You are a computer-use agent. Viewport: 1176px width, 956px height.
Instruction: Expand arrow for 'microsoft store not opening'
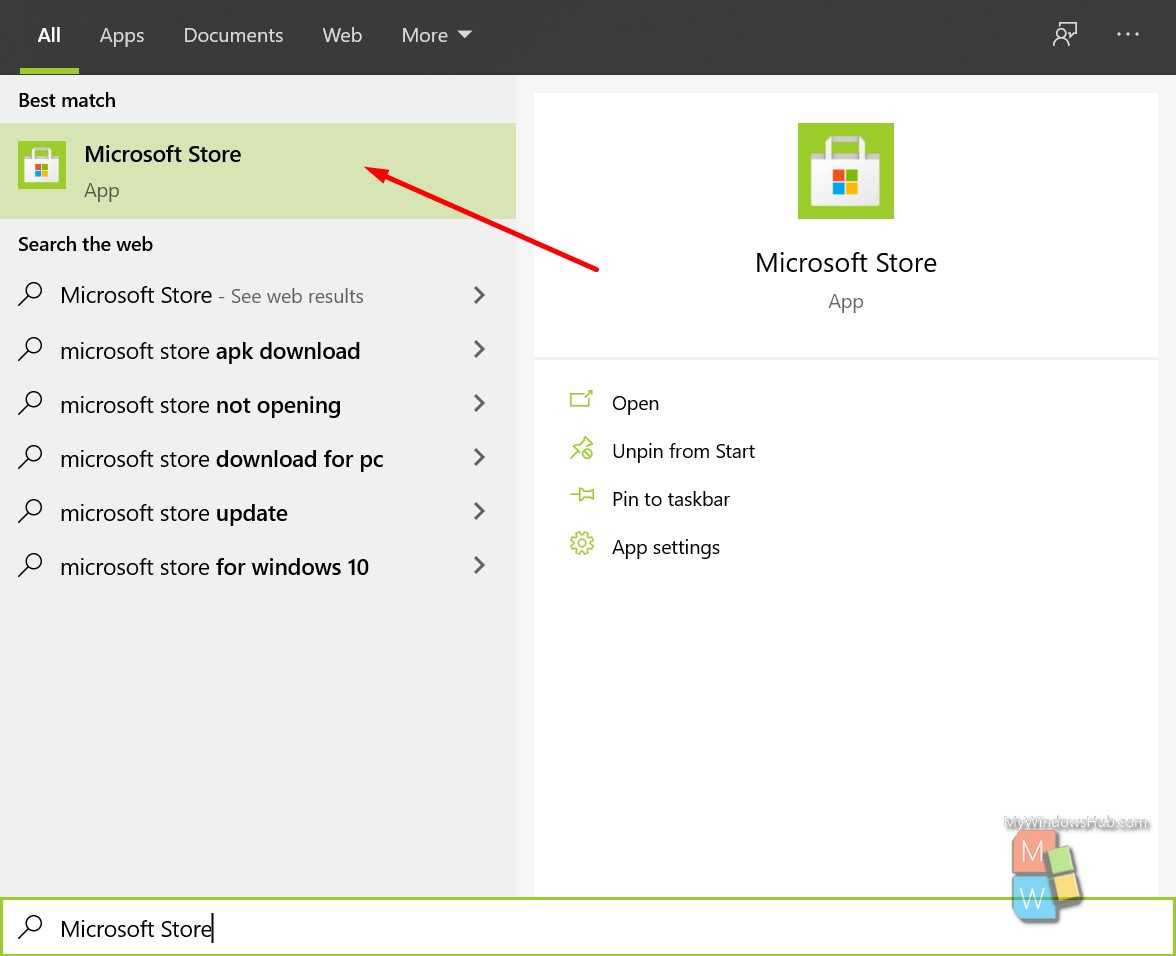click(479, 404)
